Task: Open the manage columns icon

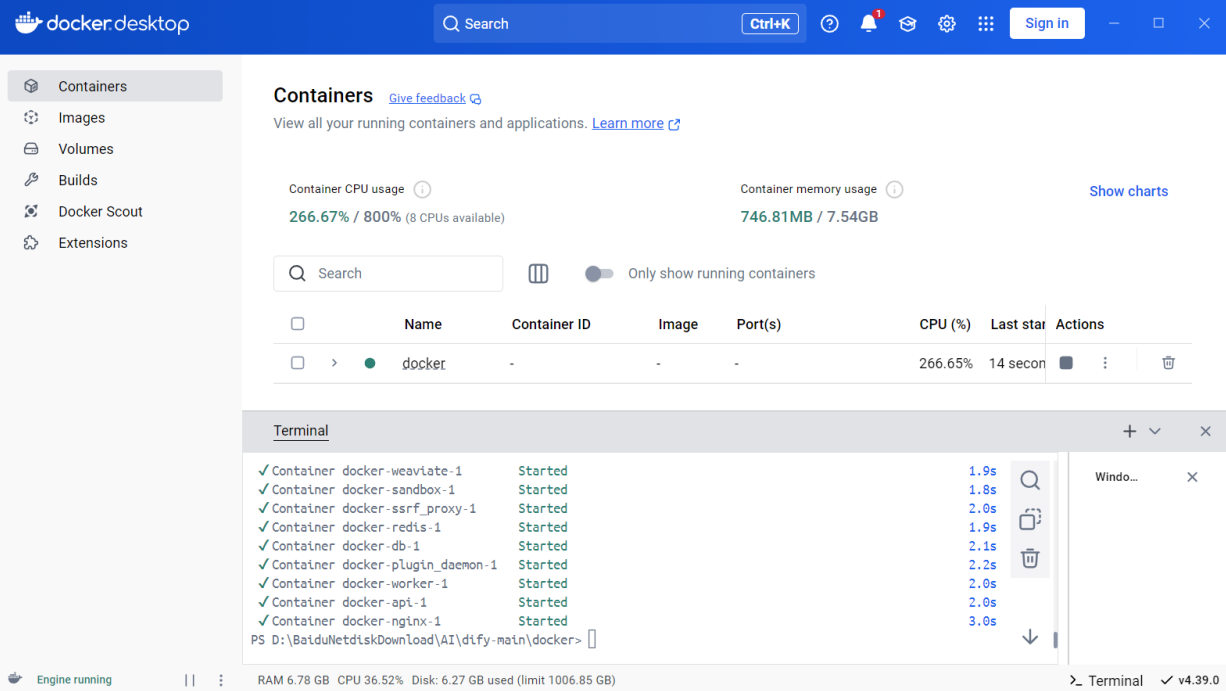Action: click(x=538, y=273)
